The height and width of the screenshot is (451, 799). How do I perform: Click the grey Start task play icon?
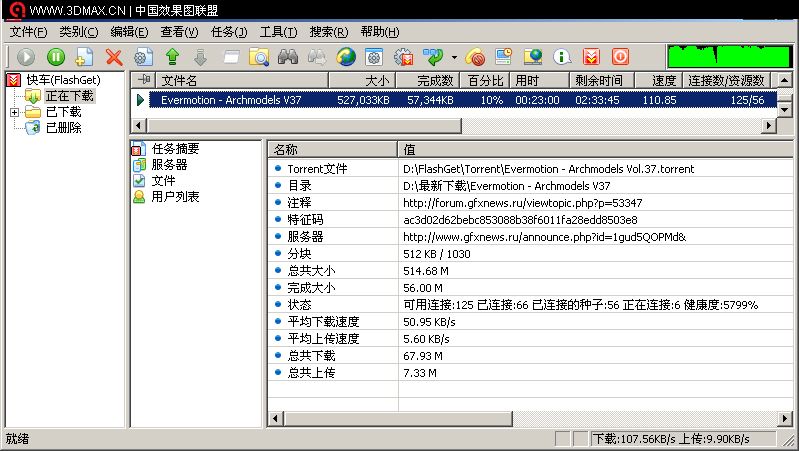(x=26, y=57)
